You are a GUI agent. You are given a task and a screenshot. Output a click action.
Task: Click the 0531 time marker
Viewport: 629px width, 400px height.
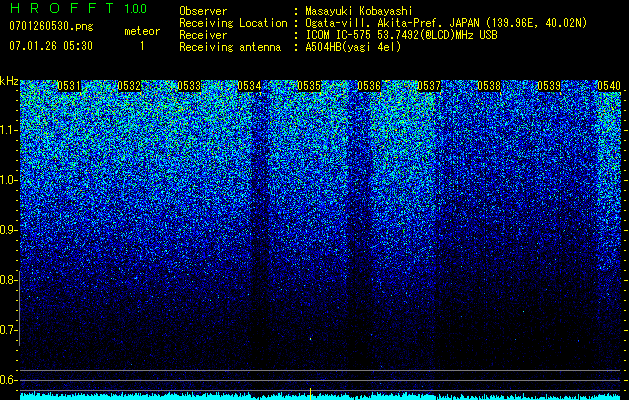(69, 86)
